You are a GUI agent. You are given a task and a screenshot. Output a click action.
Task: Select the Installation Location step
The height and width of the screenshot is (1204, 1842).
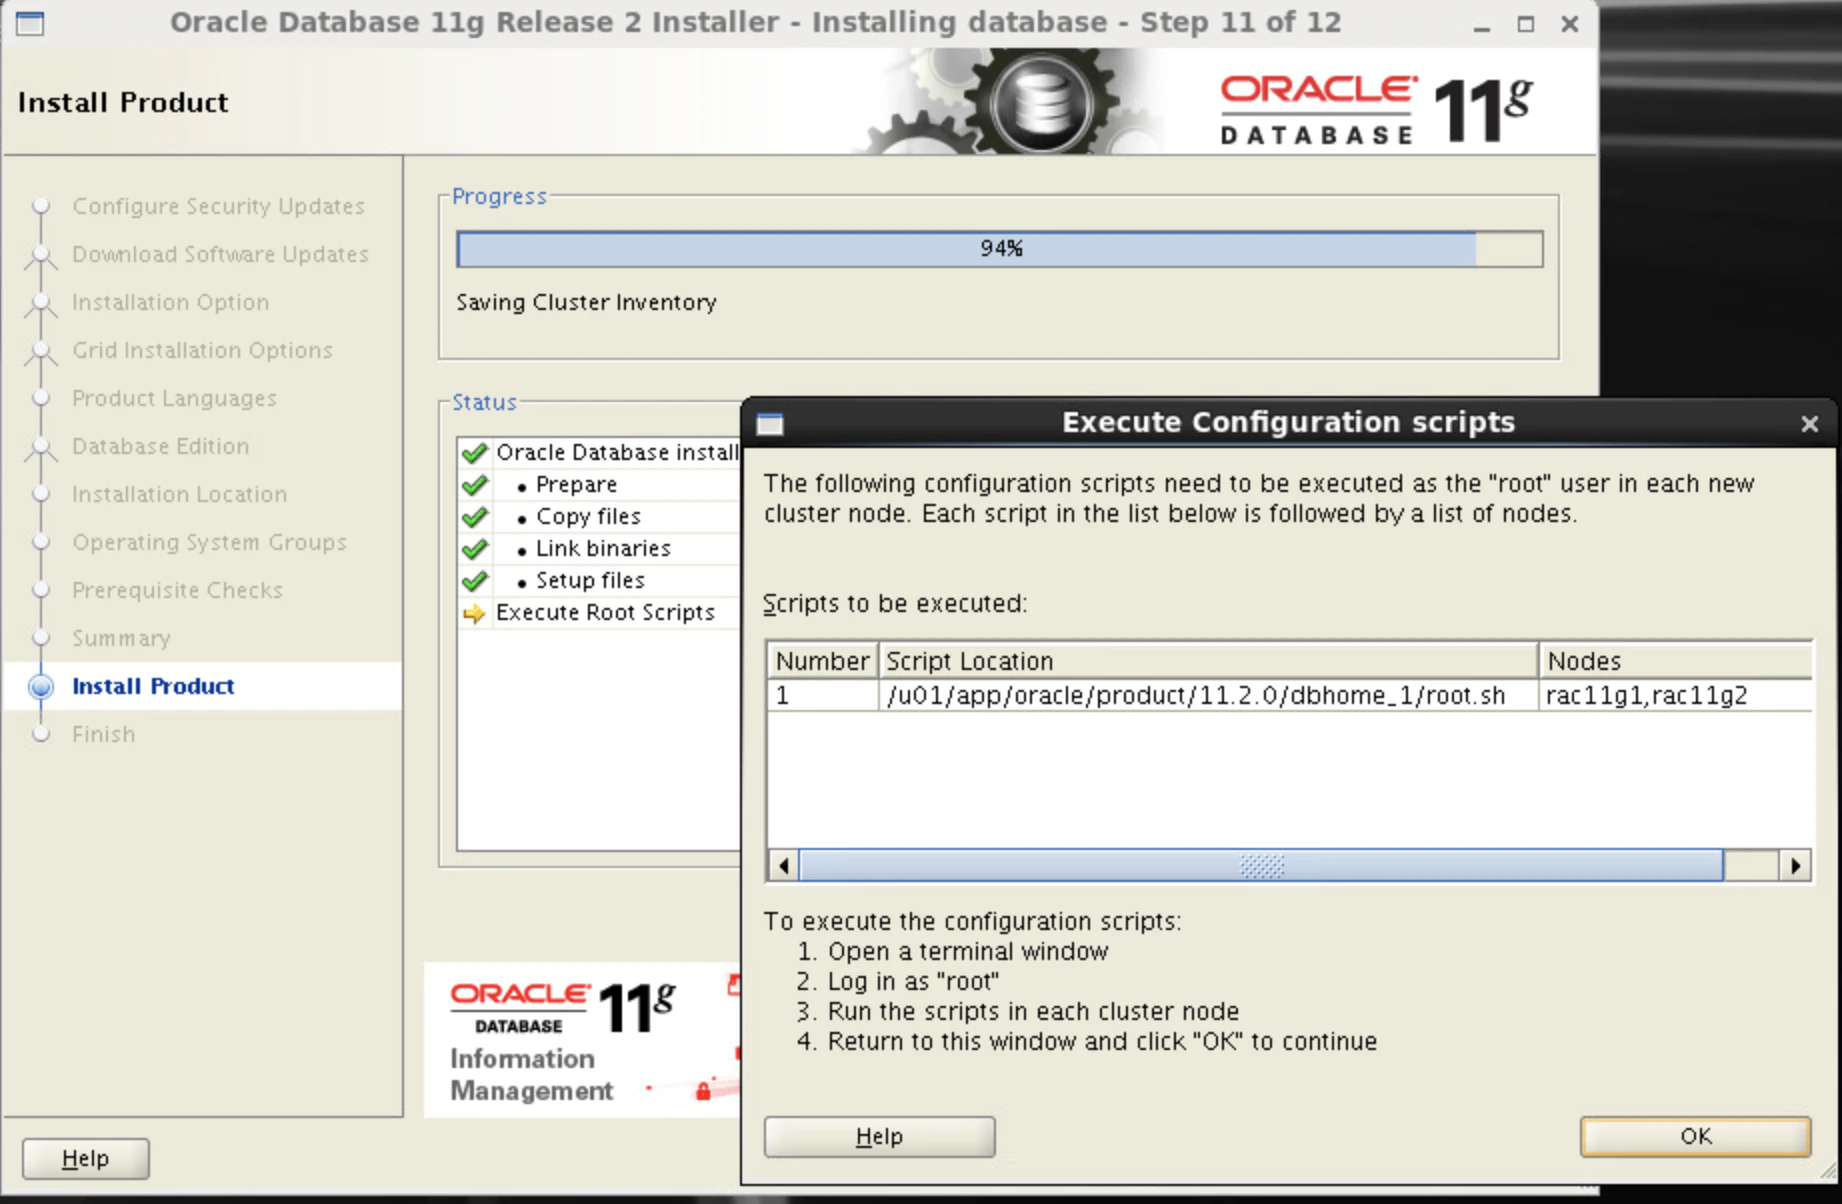point(179,494)
